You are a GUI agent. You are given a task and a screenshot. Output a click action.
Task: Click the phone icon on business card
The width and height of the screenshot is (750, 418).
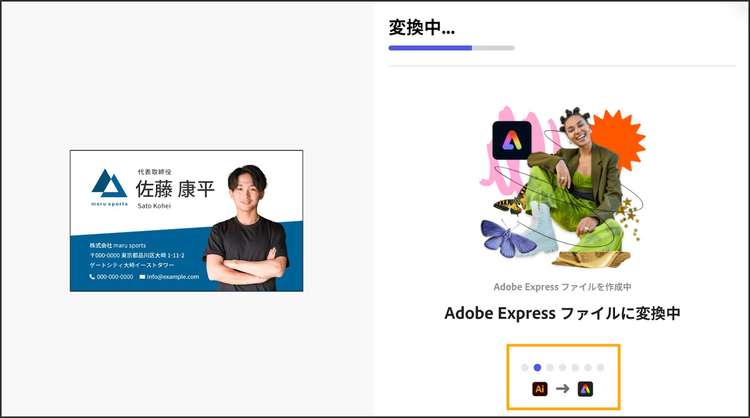(x=92, y=277)
